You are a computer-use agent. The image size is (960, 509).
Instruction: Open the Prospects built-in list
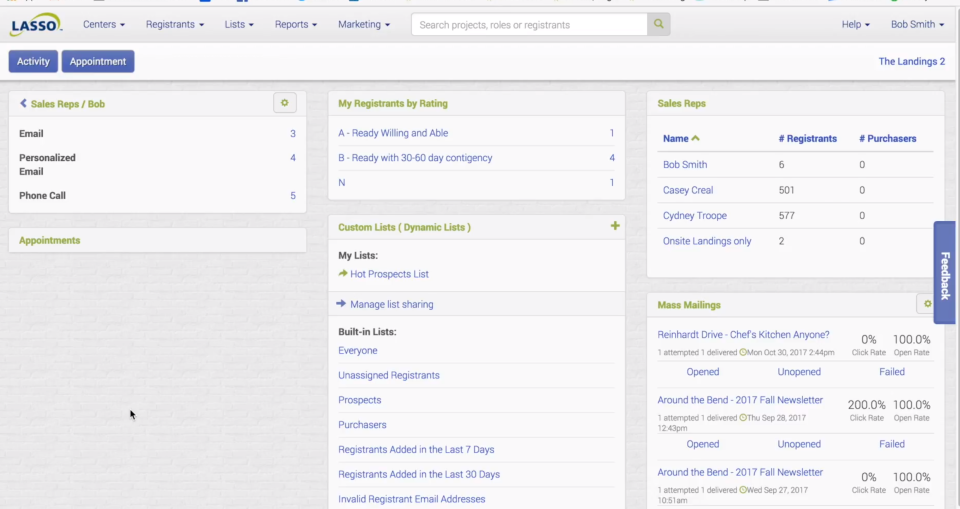point(359,400)
